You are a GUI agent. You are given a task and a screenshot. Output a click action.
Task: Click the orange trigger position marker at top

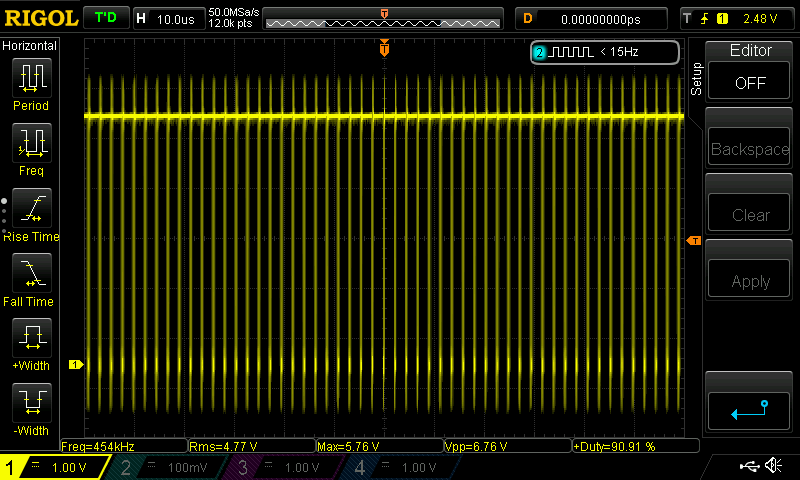(x=384, y=48)
